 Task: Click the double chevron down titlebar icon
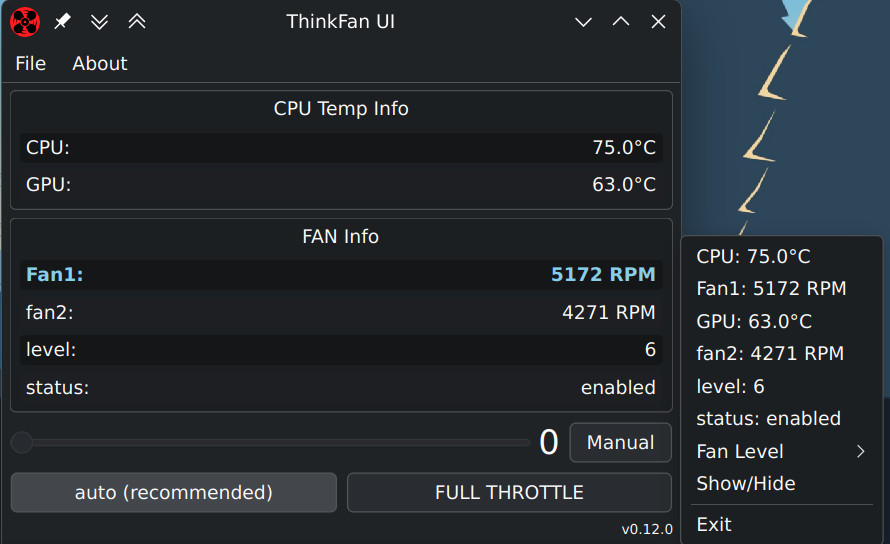click(x=99, y=21)
